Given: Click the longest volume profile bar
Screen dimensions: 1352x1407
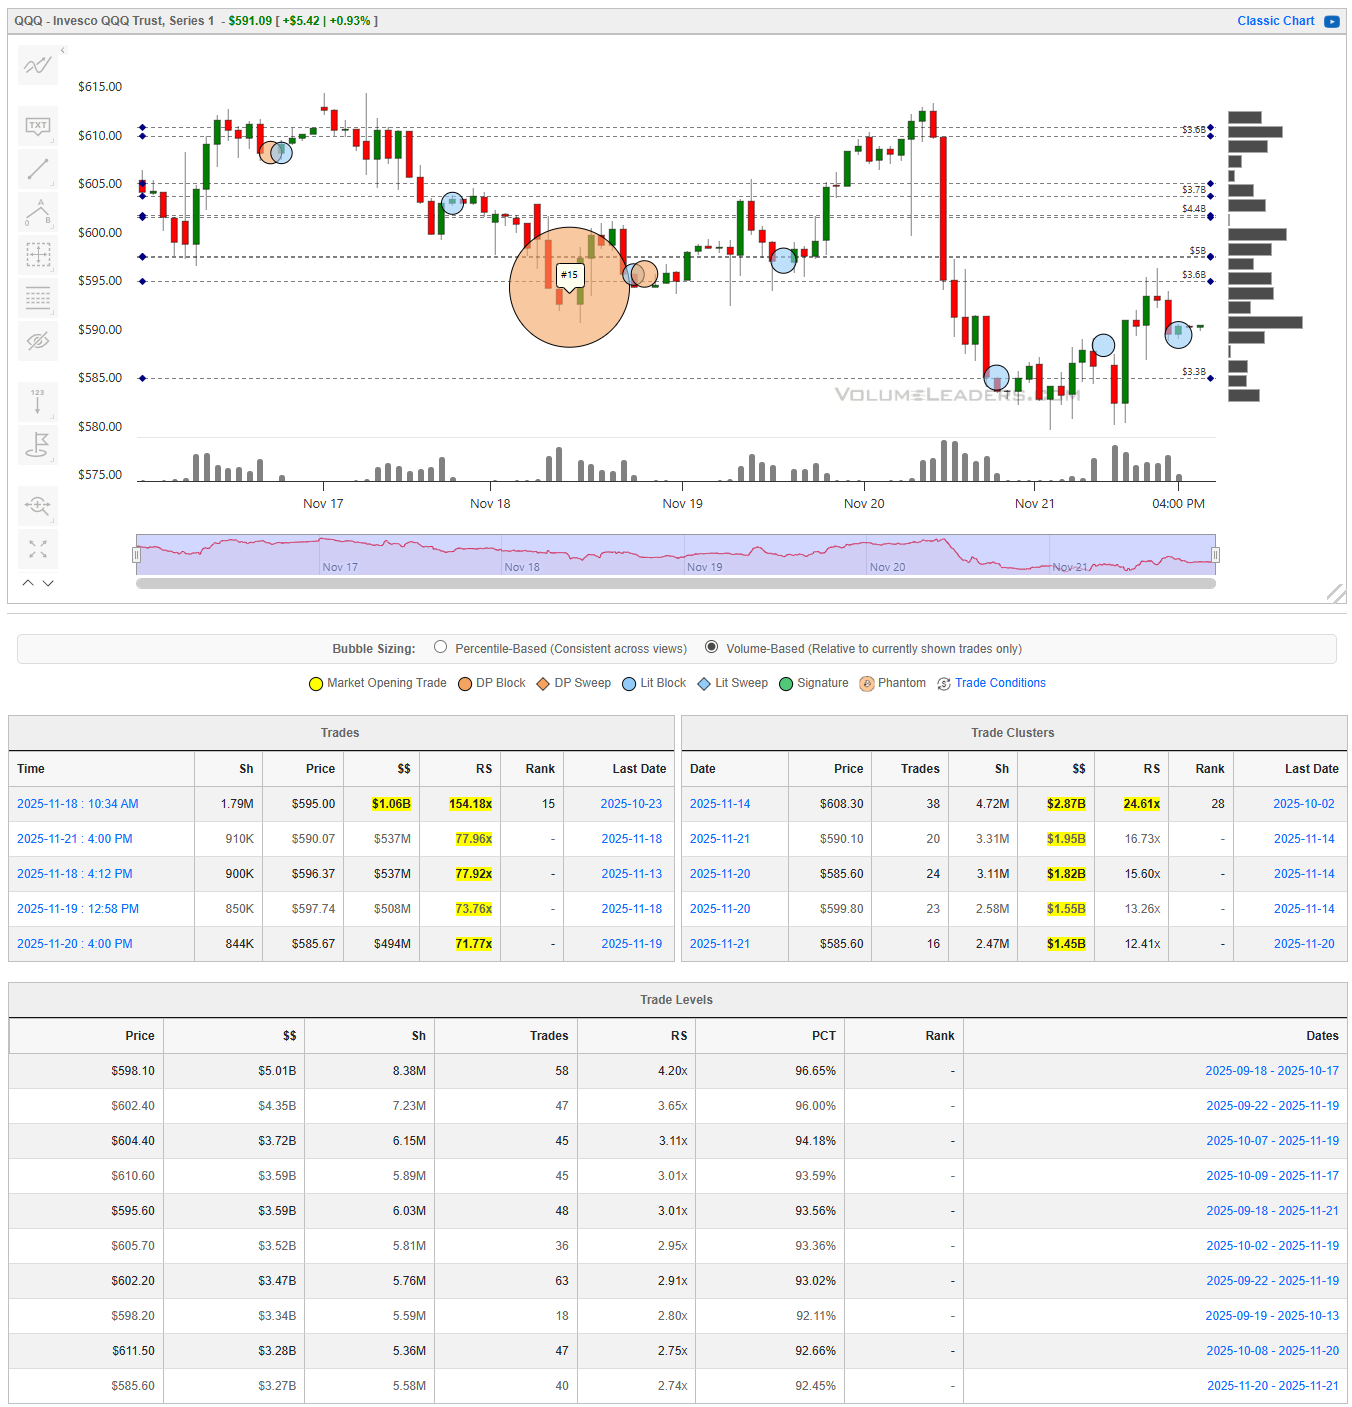Looking at the screenshot, I should coord(1265,322).
